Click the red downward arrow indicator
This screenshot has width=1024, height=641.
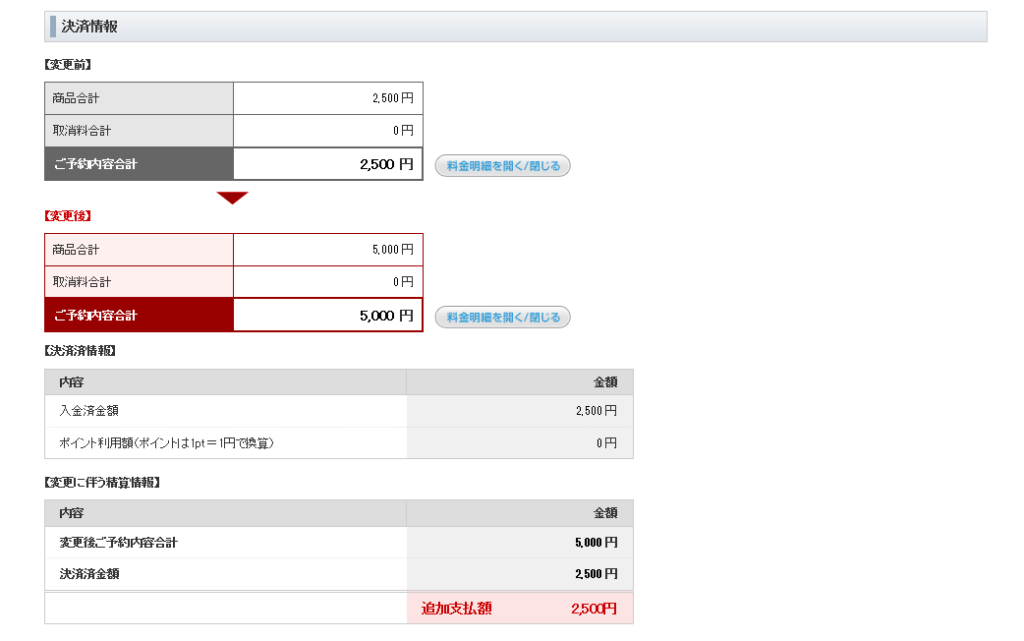point(232,198)
